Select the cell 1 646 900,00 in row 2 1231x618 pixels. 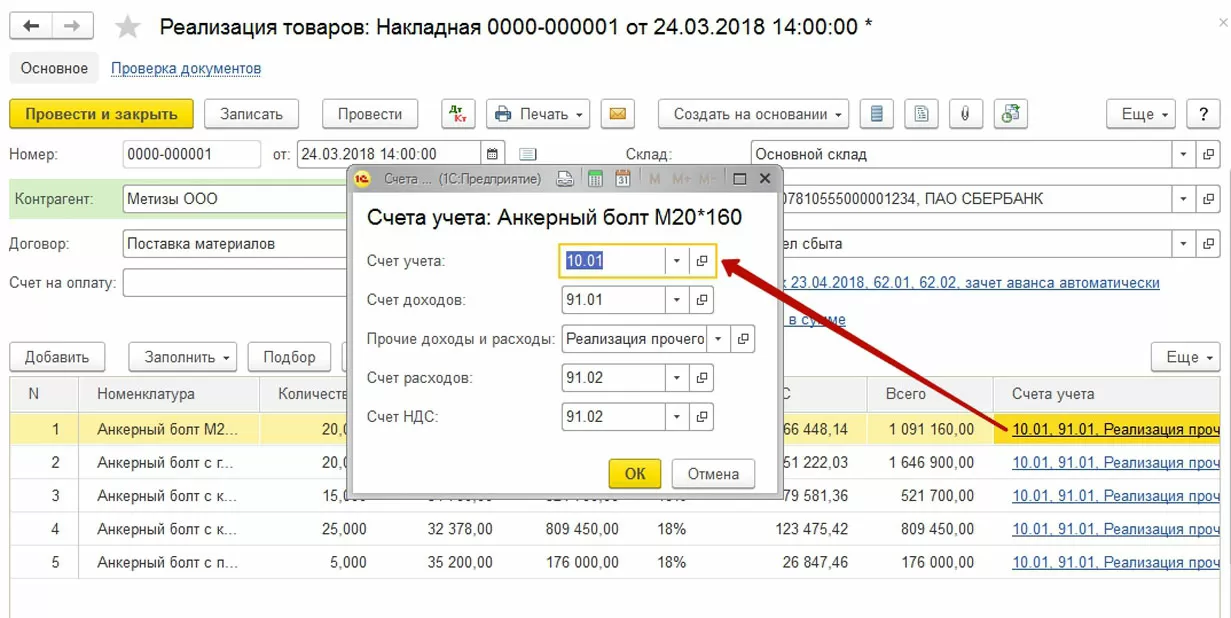tap(930, 463)
